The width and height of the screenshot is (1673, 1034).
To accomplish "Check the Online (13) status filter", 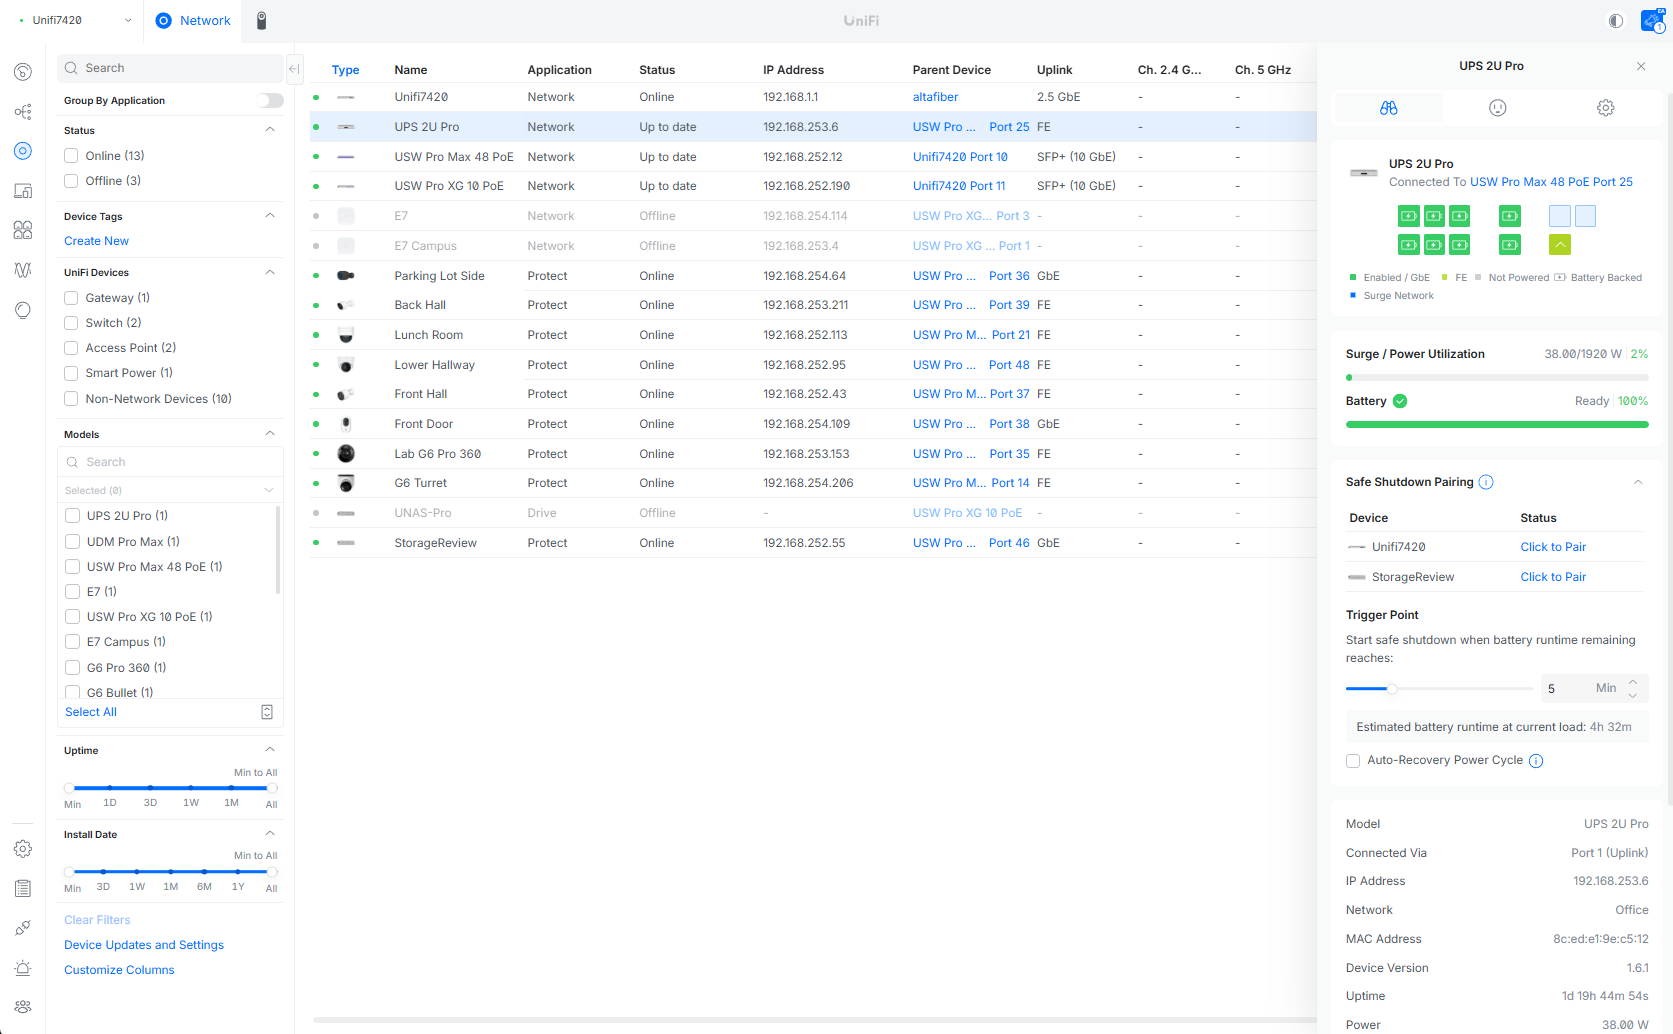I will (x=71, y=156).
